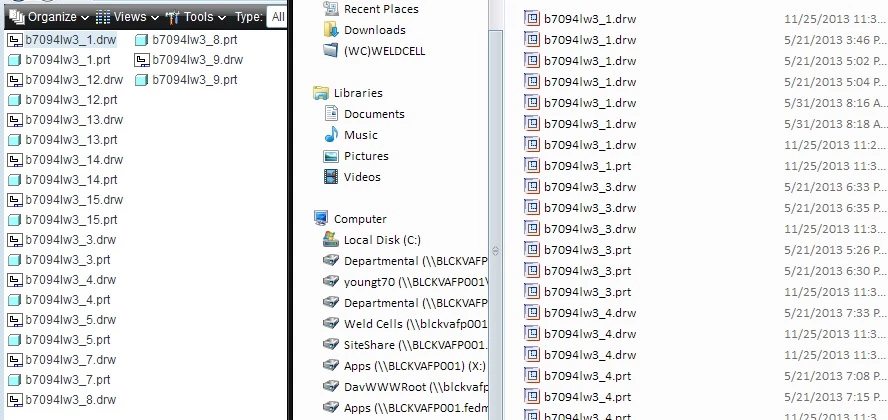Click the part icon of b7094lw3_15.prt
The width and height of the screenshot is (888, 420).
pyautogui.click(x=15, y=220)
